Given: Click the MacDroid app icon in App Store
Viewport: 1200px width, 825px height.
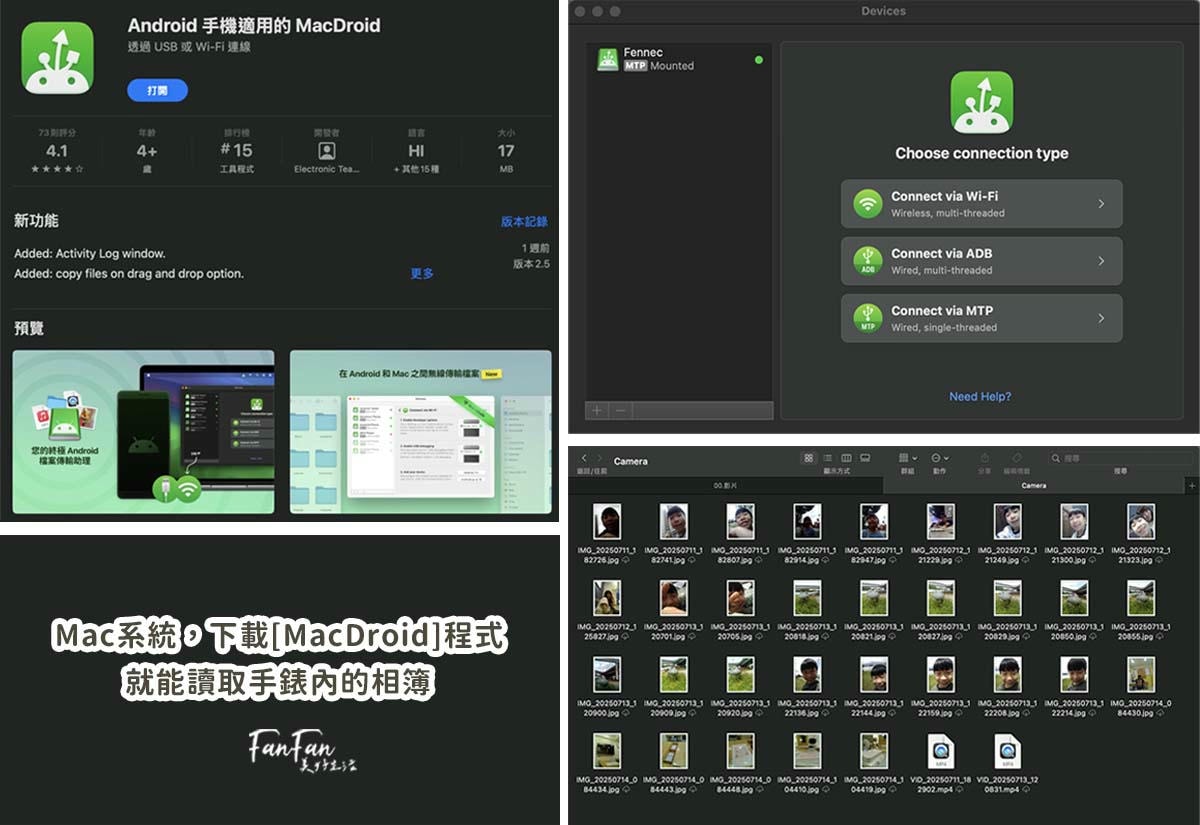Looking at the screenshot, I should click(58, 58).
